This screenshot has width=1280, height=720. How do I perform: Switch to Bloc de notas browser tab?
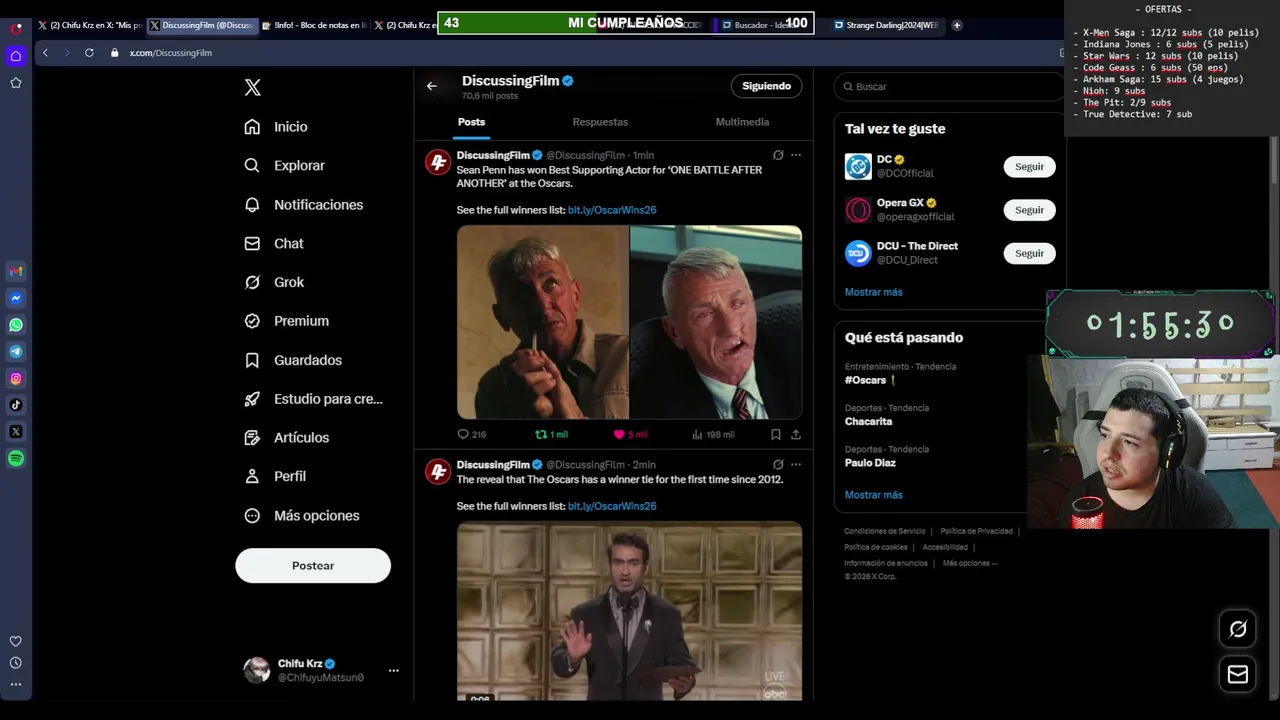pyautogui.click(x=313, y=25)
